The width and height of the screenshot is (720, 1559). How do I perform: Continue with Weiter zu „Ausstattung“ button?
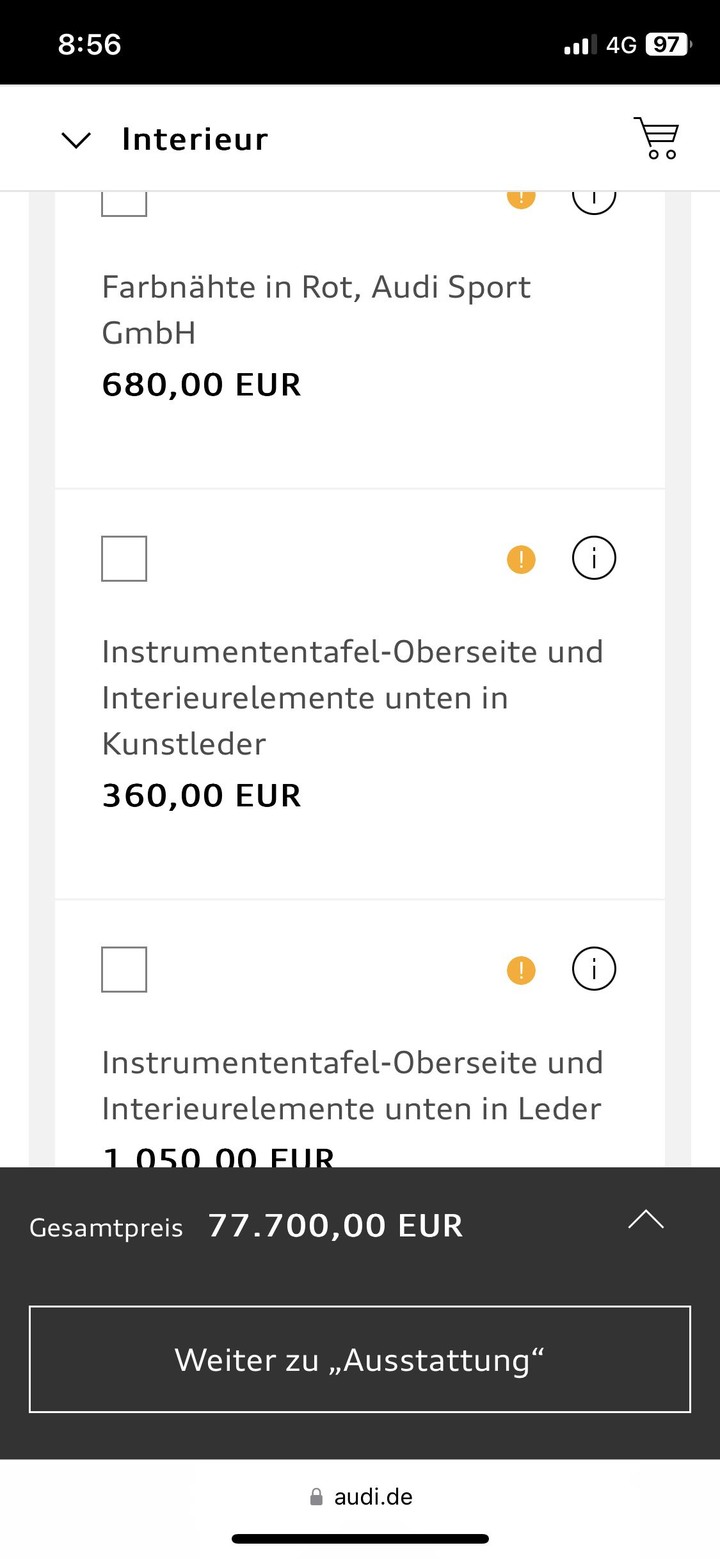[x=360, y=1359]
